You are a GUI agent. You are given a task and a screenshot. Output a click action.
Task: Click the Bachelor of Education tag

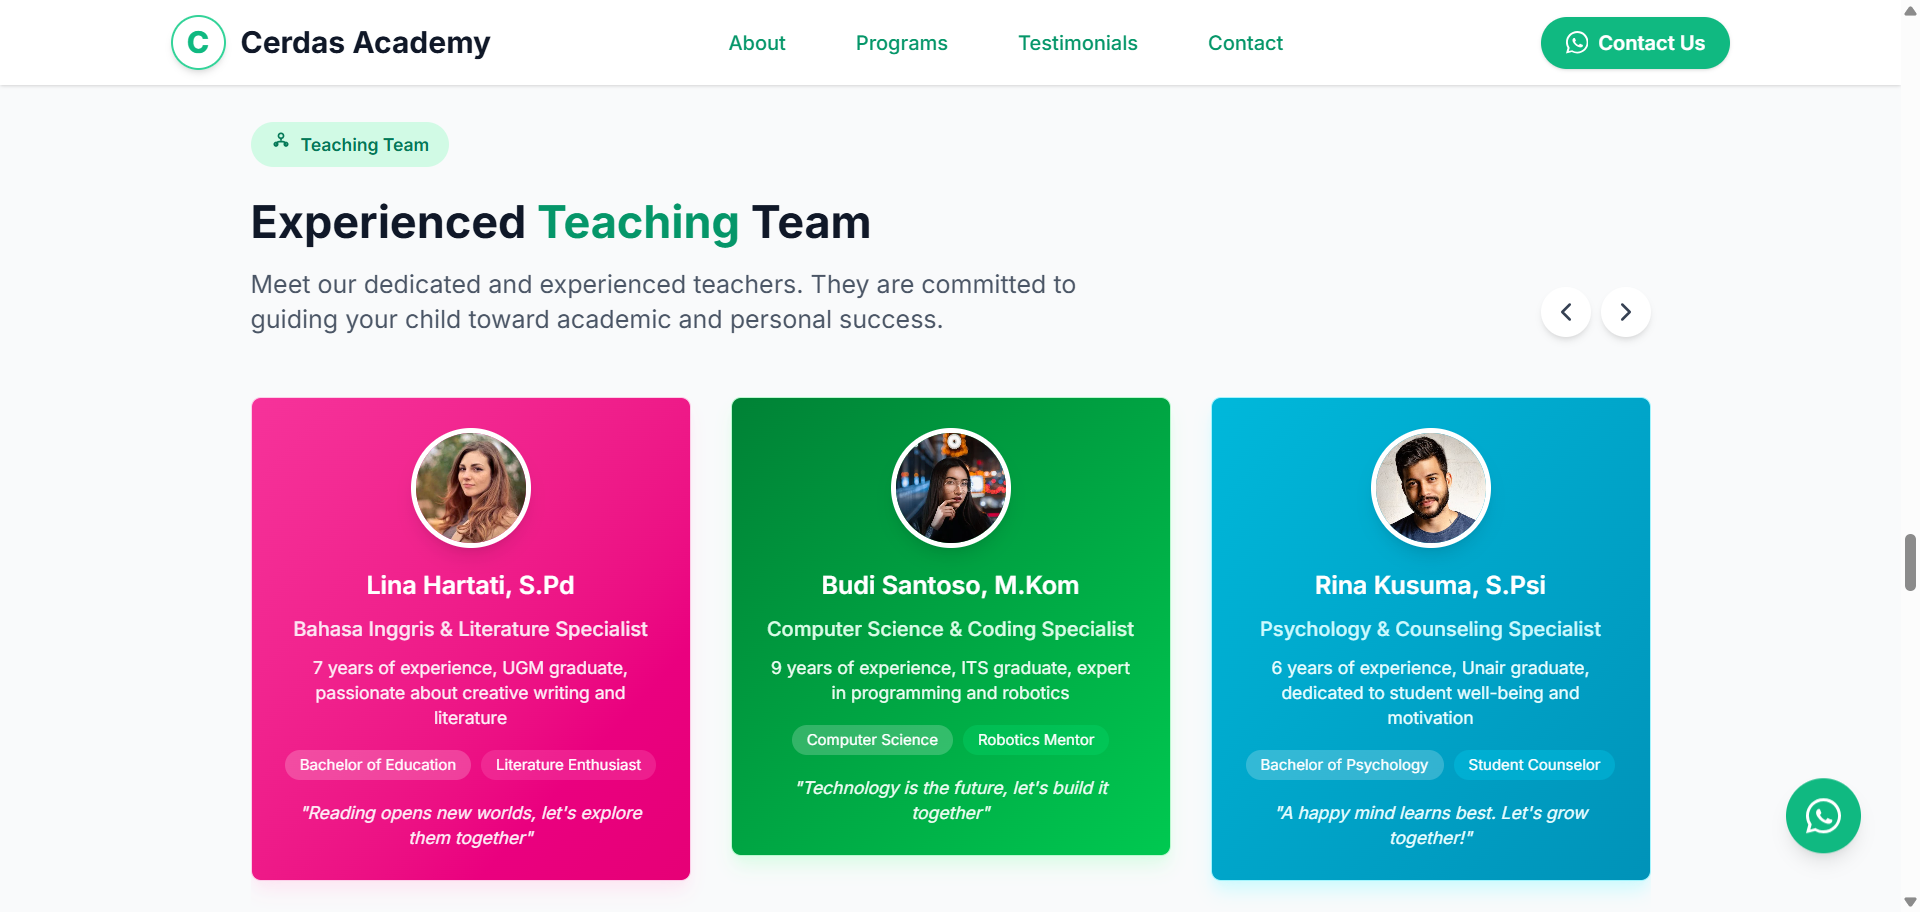click(x=377, y=765)
